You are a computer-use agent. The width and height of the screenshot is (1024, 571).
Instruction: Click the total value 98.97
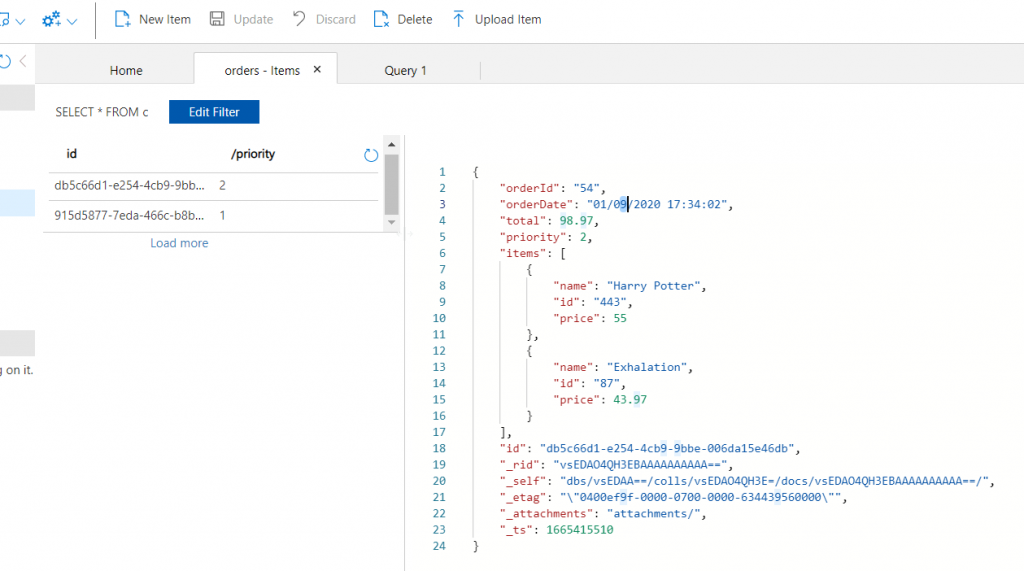[576, 221]
